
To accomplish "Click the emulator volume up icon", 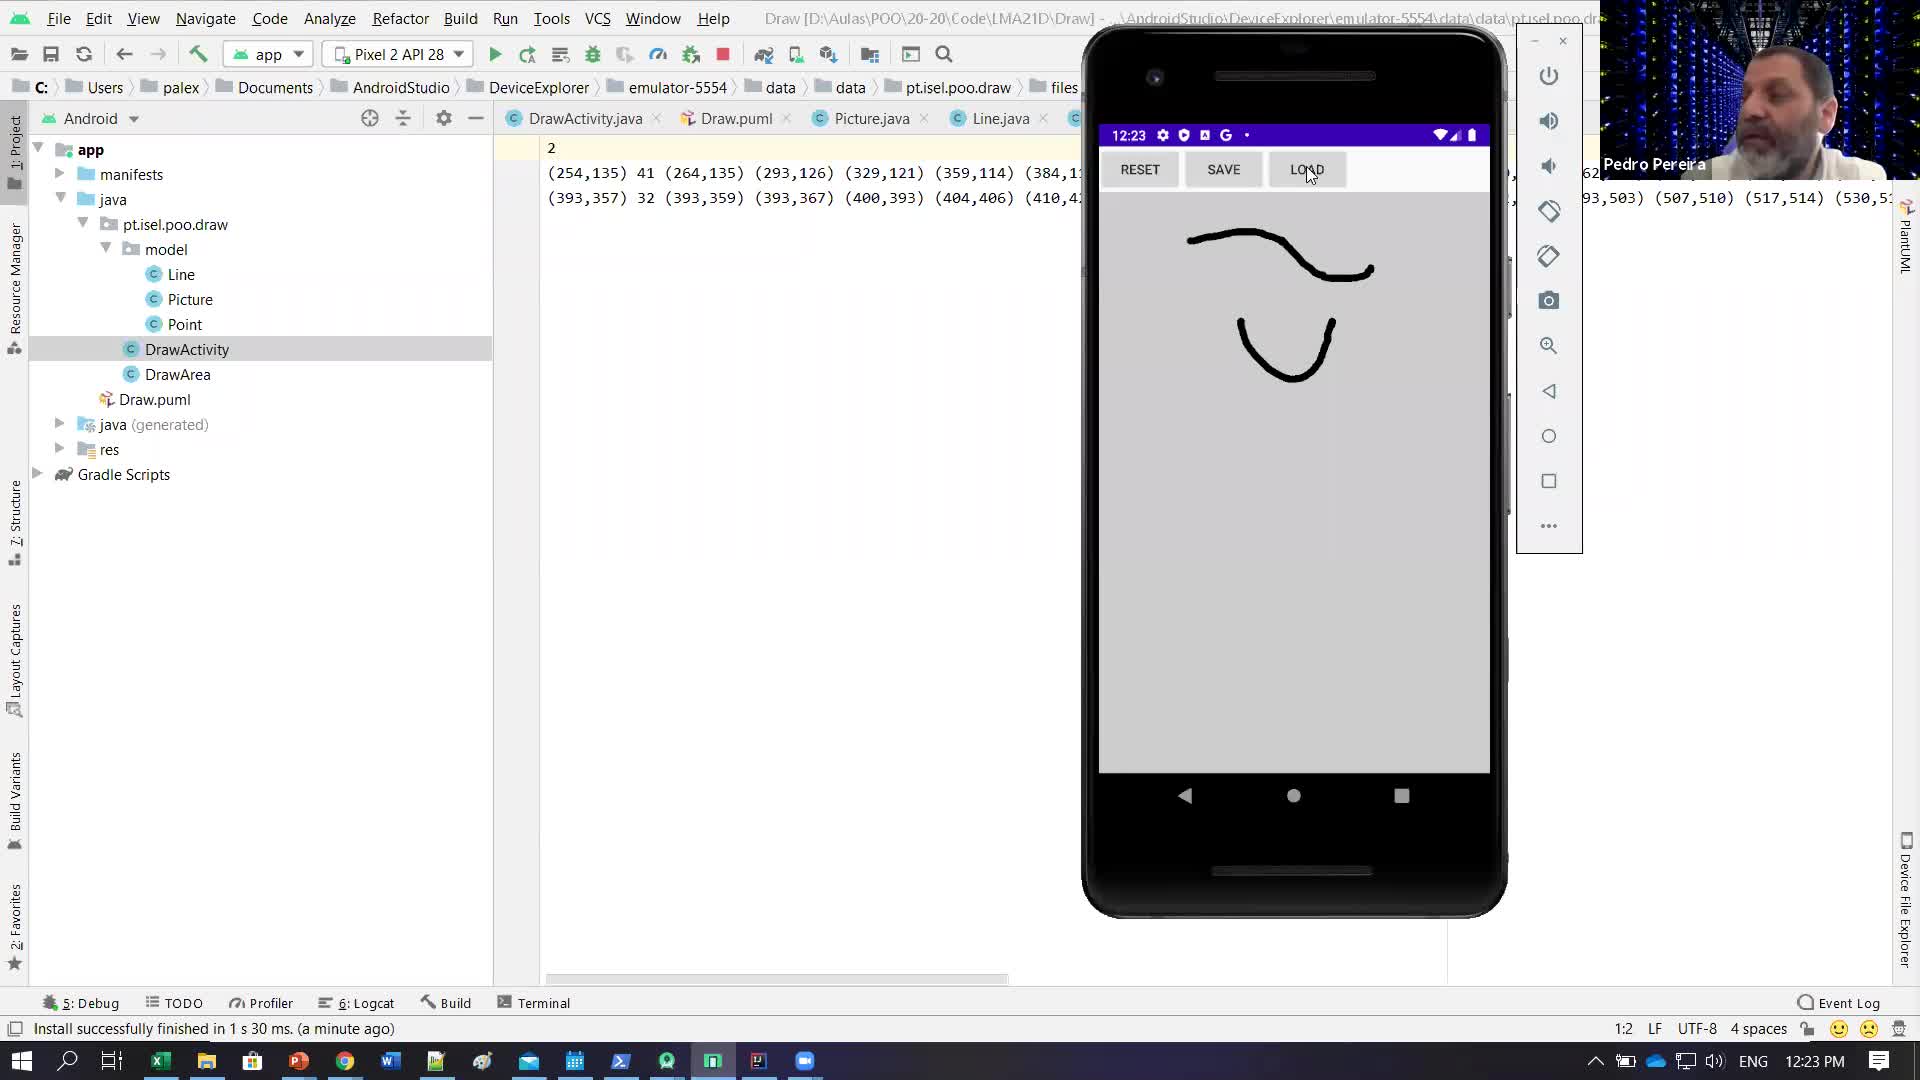I will (1549, 121).
